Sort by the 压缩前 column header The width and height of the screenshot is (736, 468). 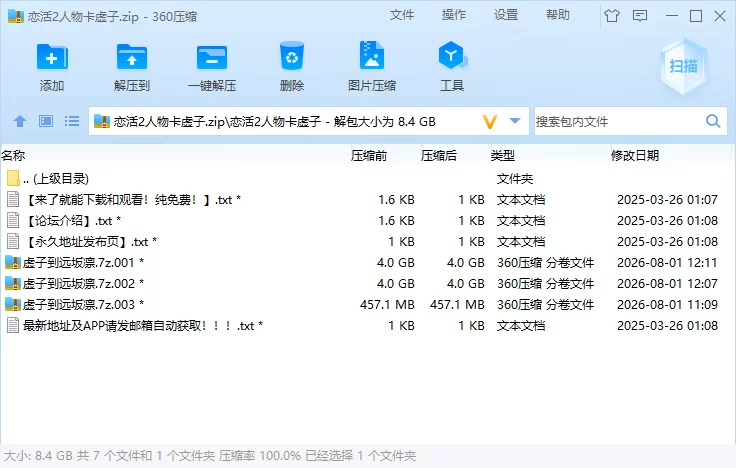(369, 155)
